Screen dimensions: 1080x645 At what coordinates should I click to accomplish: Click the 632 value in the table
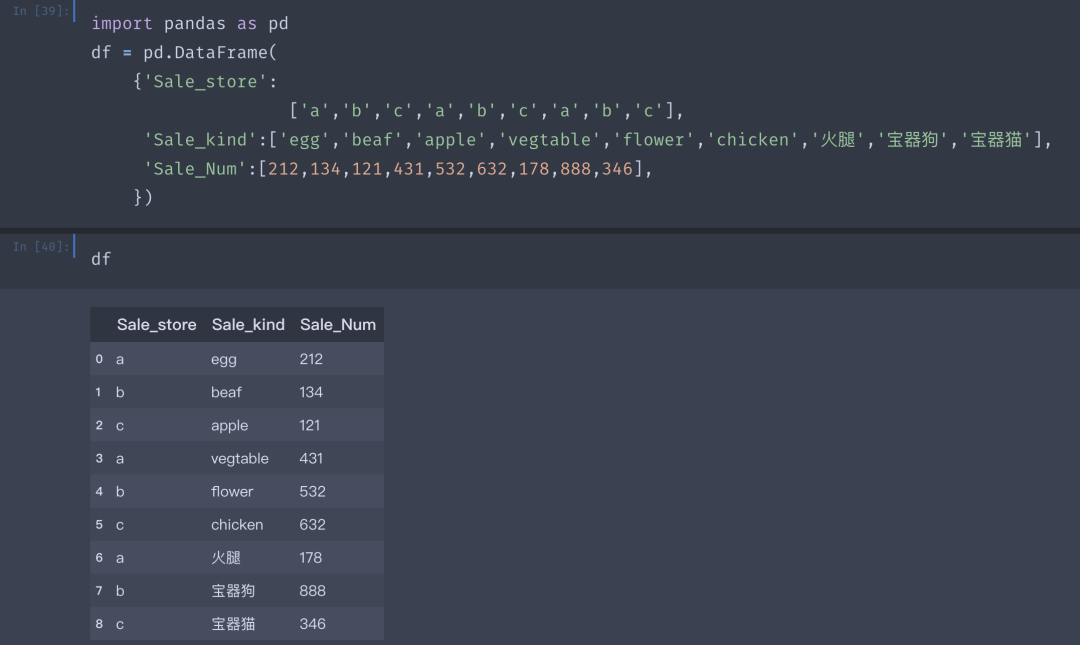[x=312, y=524]
